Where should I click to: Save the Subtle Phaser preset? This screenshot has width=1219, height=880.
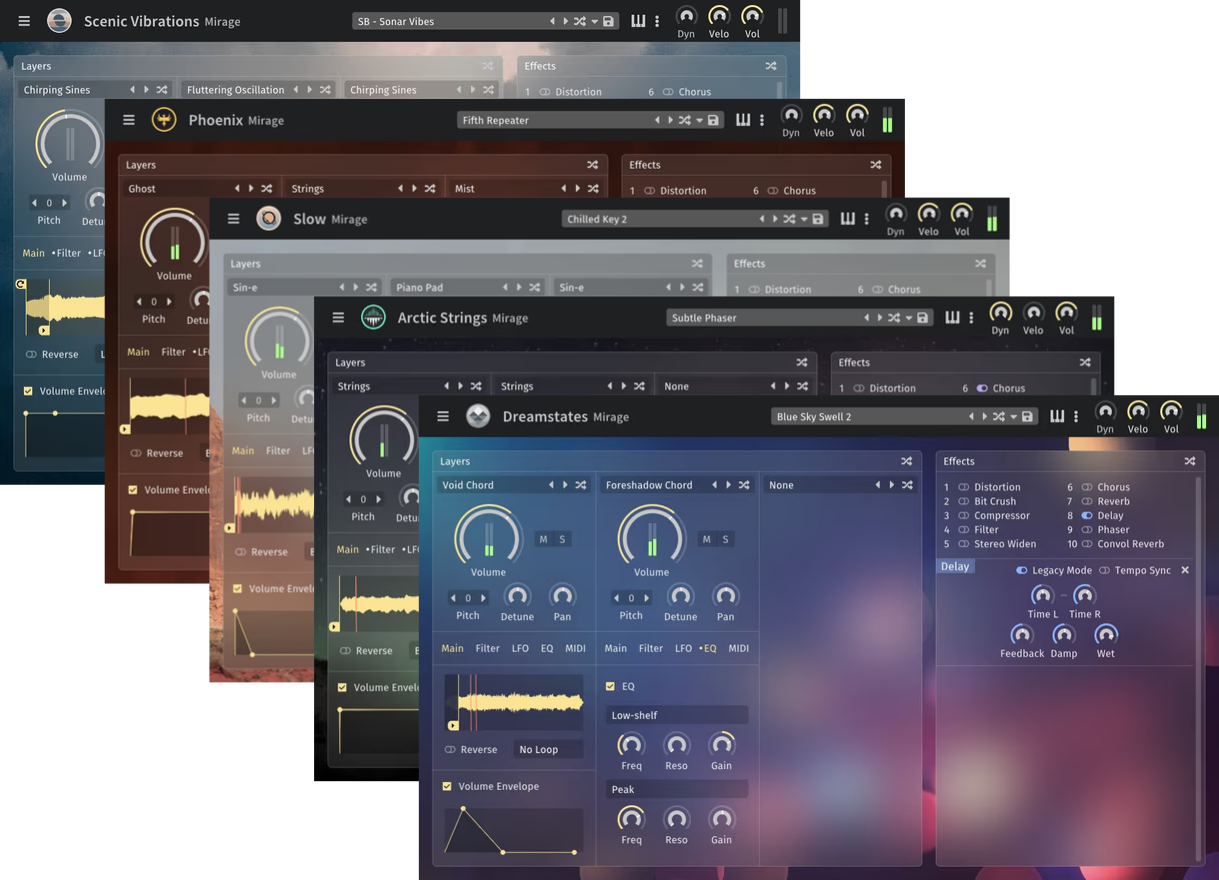coord(922,318)
